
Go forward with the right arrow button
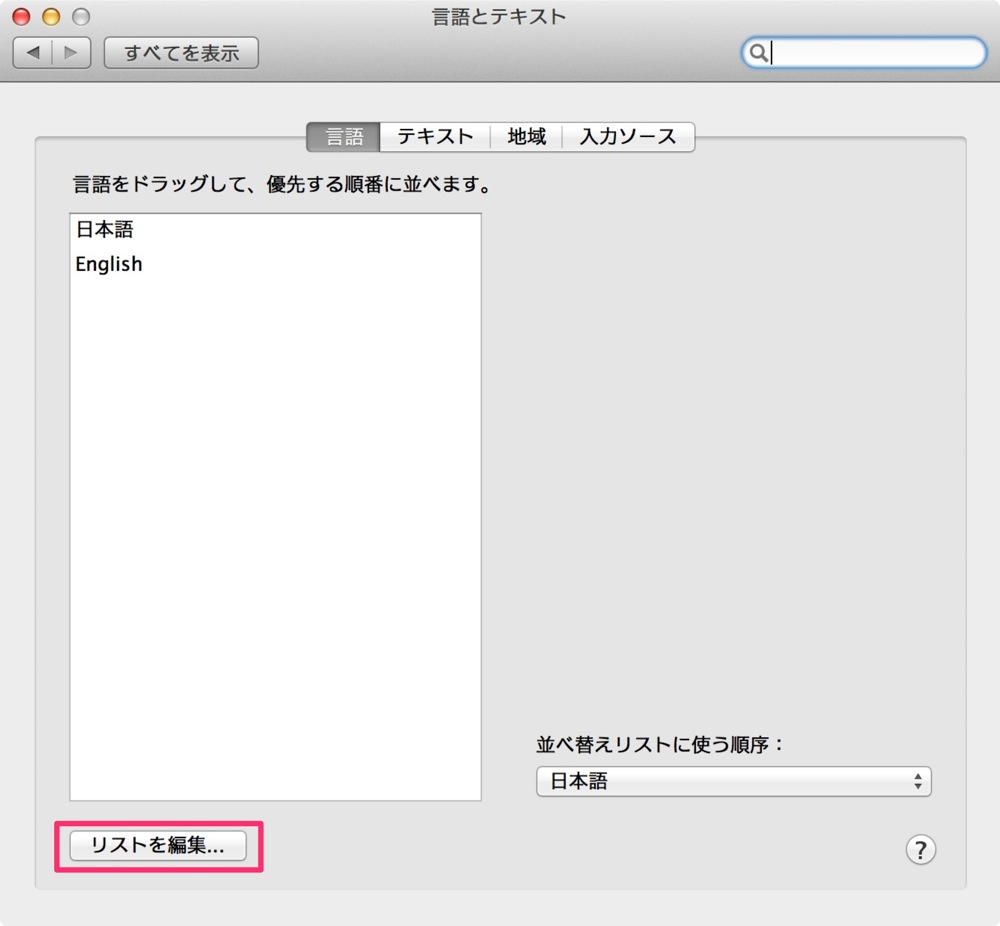click(x=71, y=52)
